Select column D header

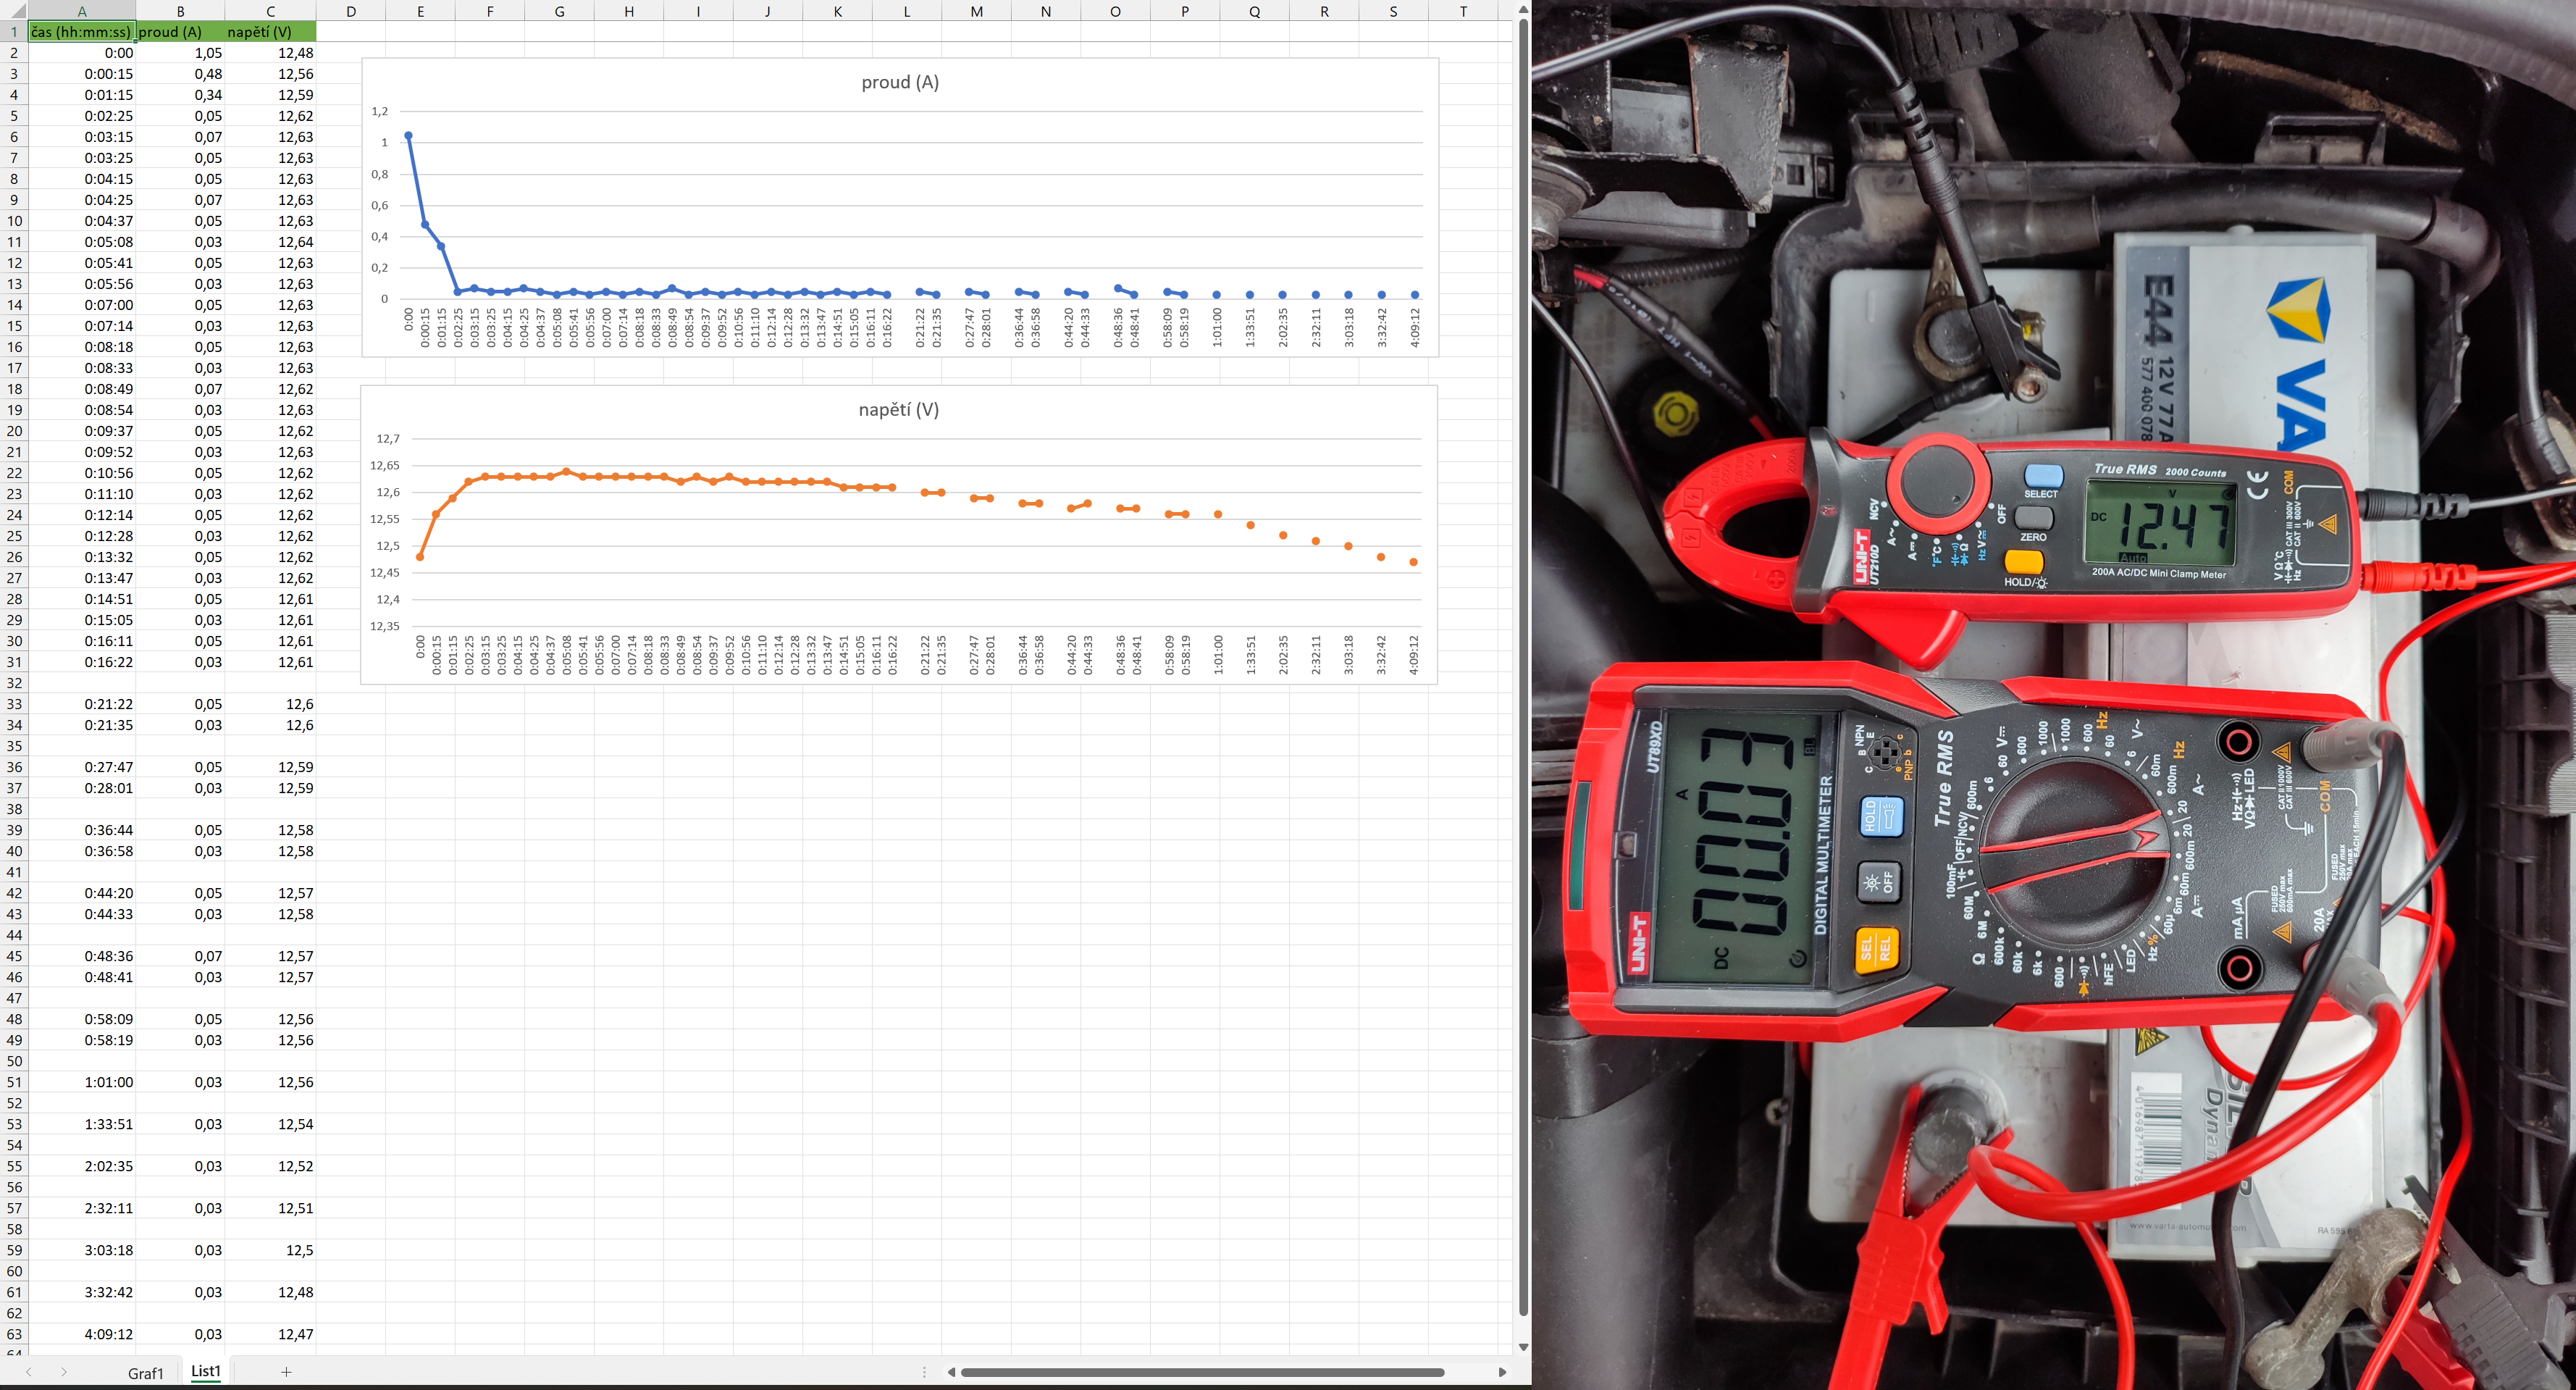[351, 11]
